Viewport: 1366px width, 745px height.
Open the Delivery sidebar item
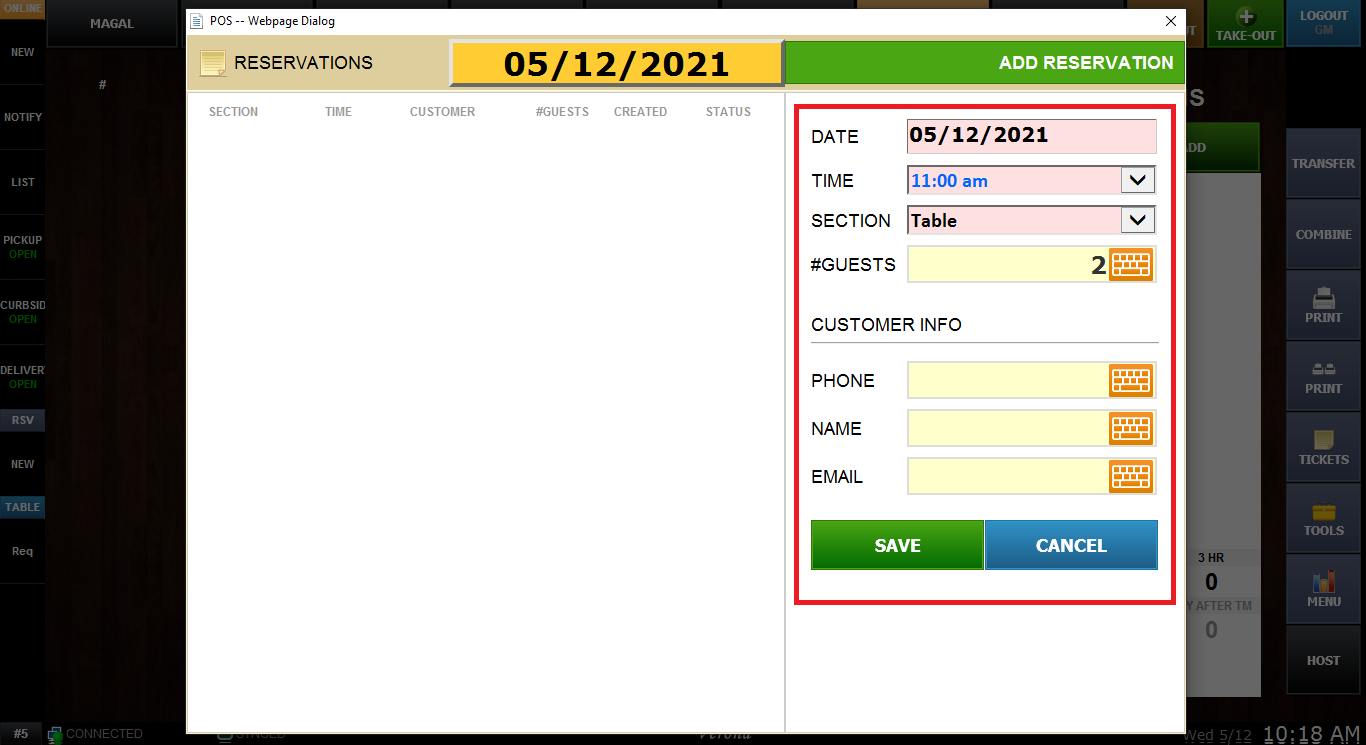click(22, 377)
